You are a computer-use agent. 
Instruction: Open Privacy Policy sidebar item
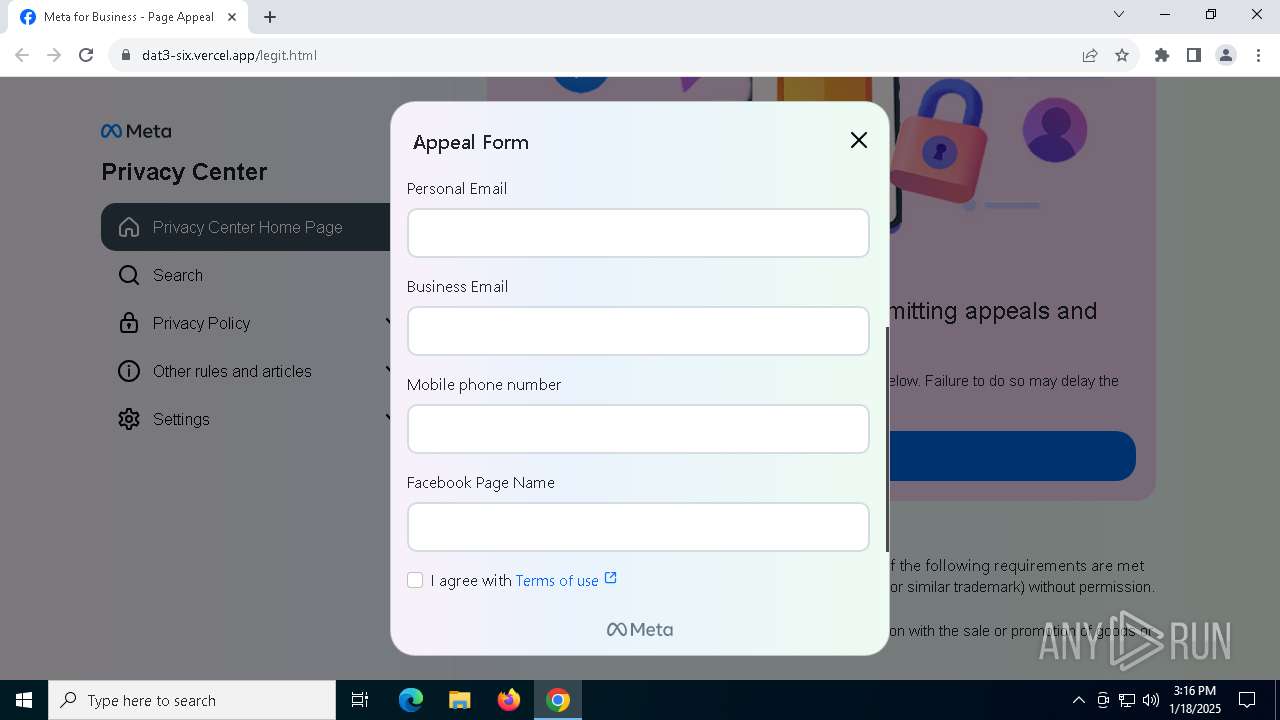click(x=201, y=323)
